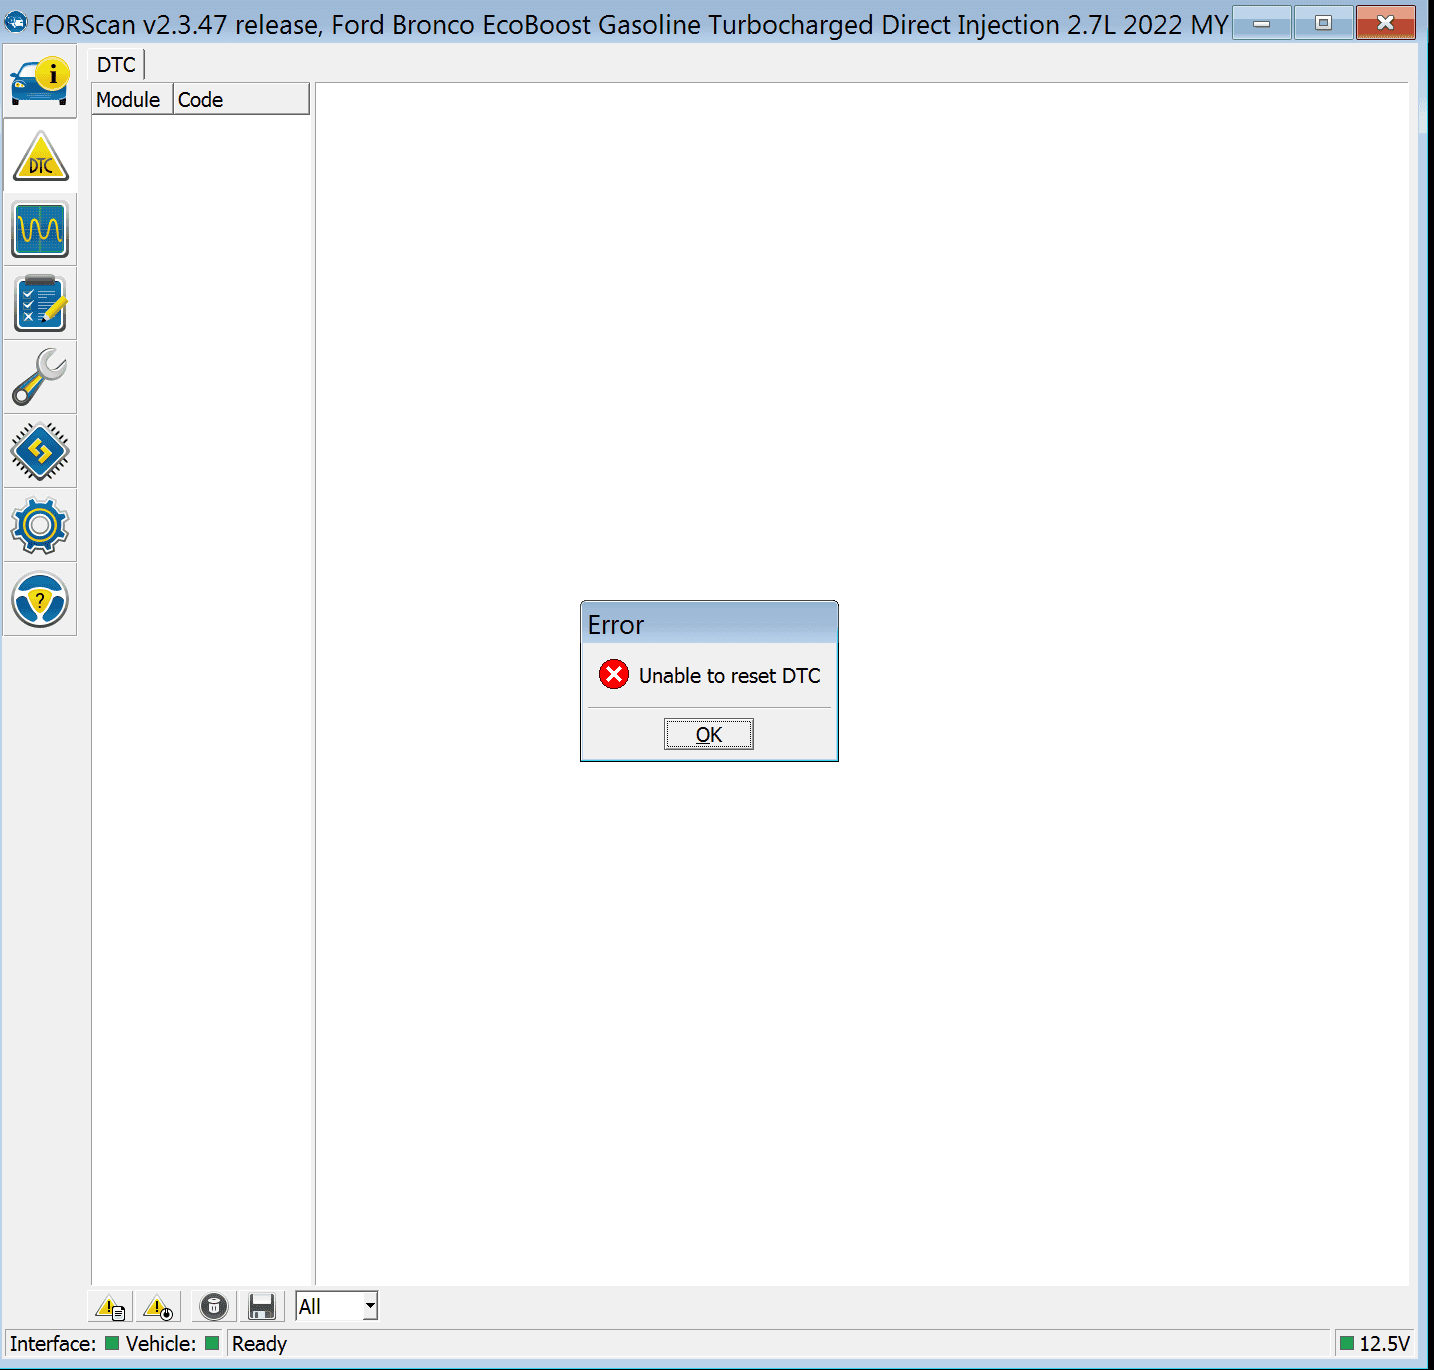Click the red error icon in dialog
The height and width of the screenshot is (1370, 1434).
click(614, 675)
